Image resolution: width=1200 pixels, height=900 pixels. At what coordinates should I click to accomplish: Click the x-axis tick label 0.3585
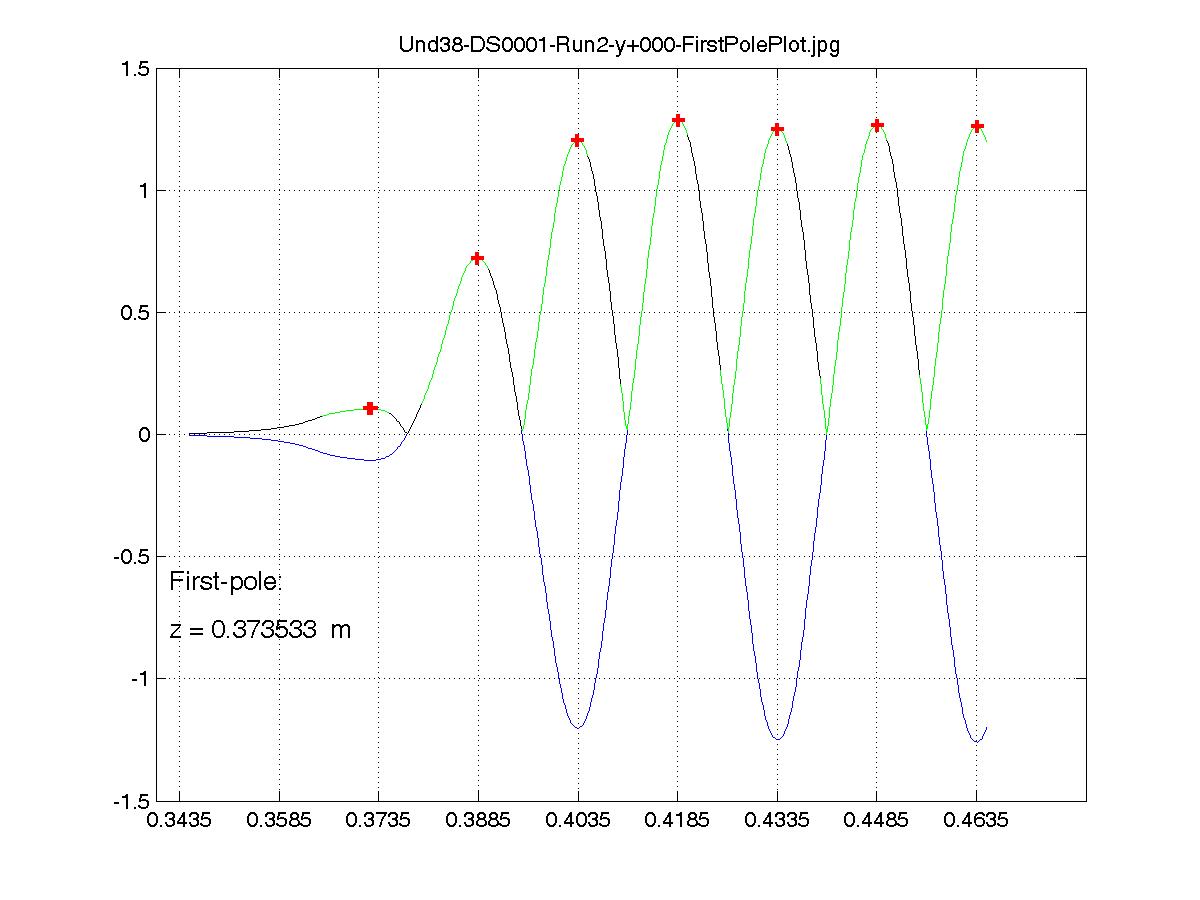(x=279, y=822)
